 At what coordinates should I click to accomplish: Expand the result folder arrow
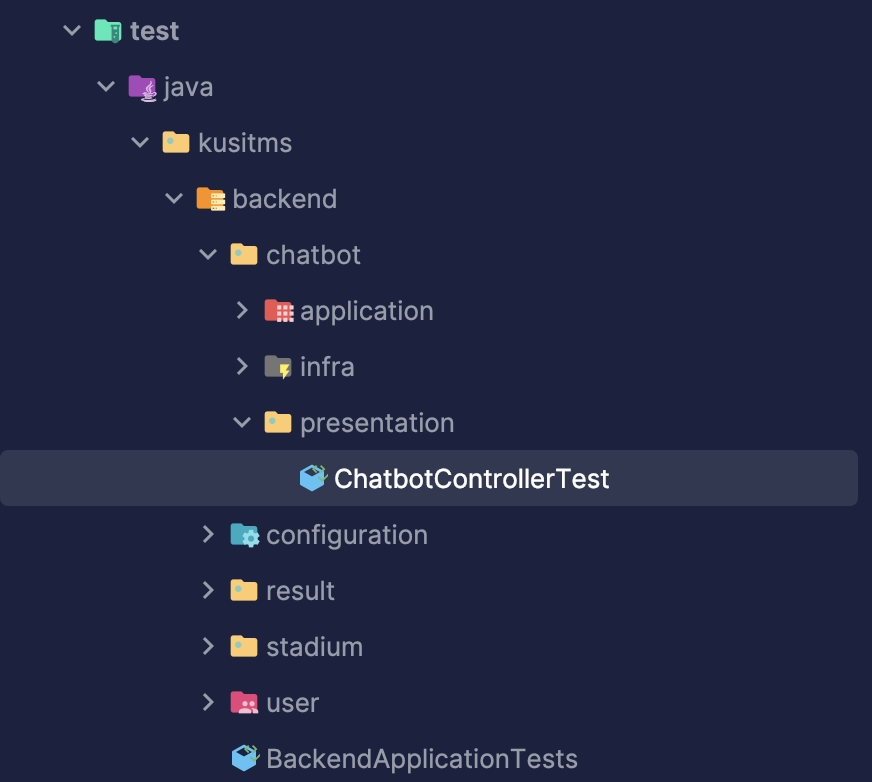(x=208, y=591)
